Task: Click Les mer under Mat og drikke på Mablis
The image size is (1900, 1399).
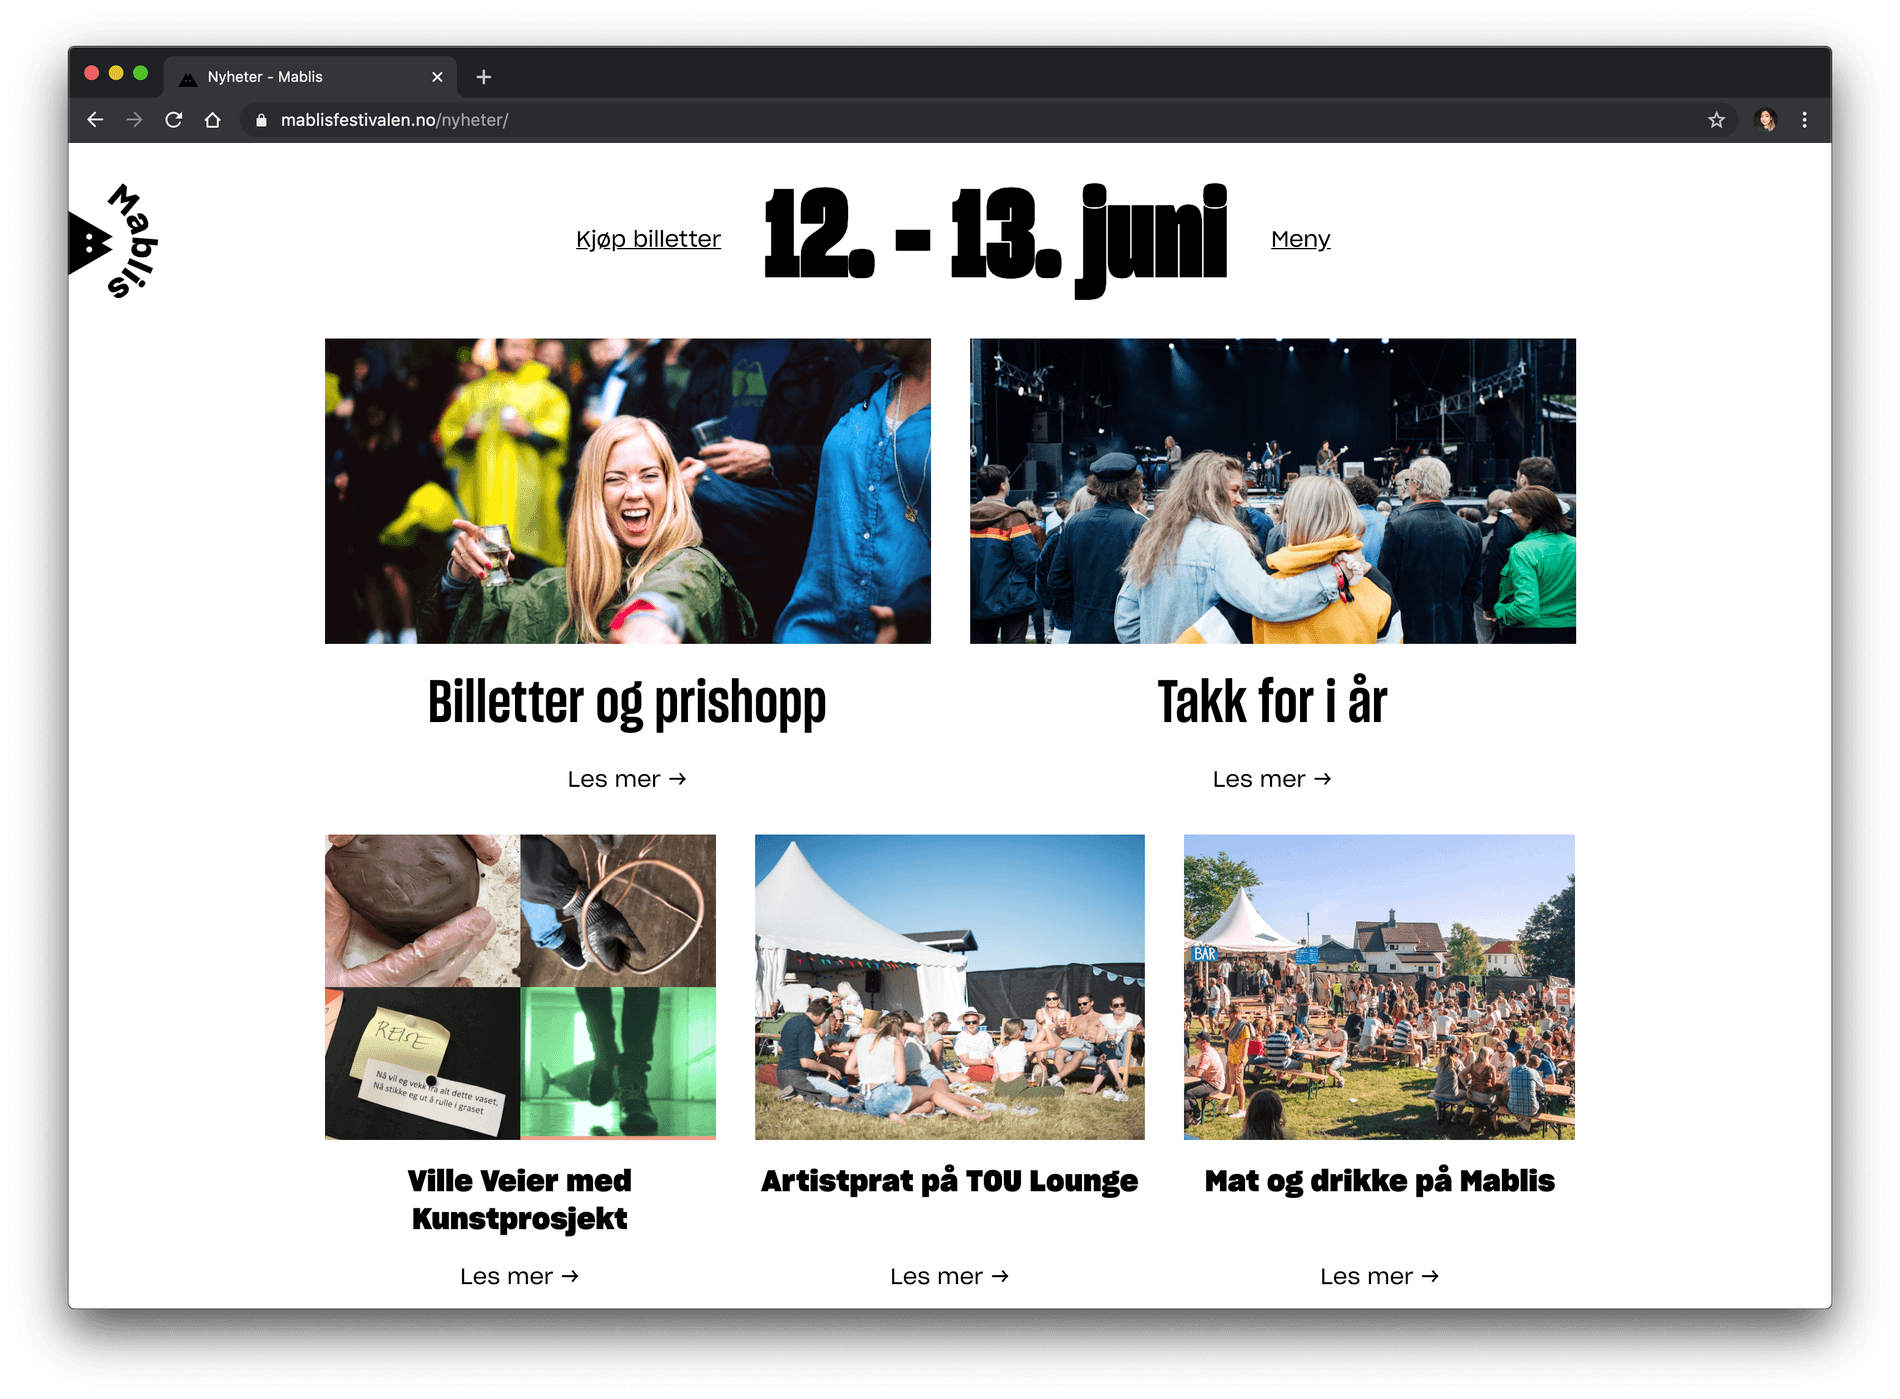Action: [1379, 1276]
